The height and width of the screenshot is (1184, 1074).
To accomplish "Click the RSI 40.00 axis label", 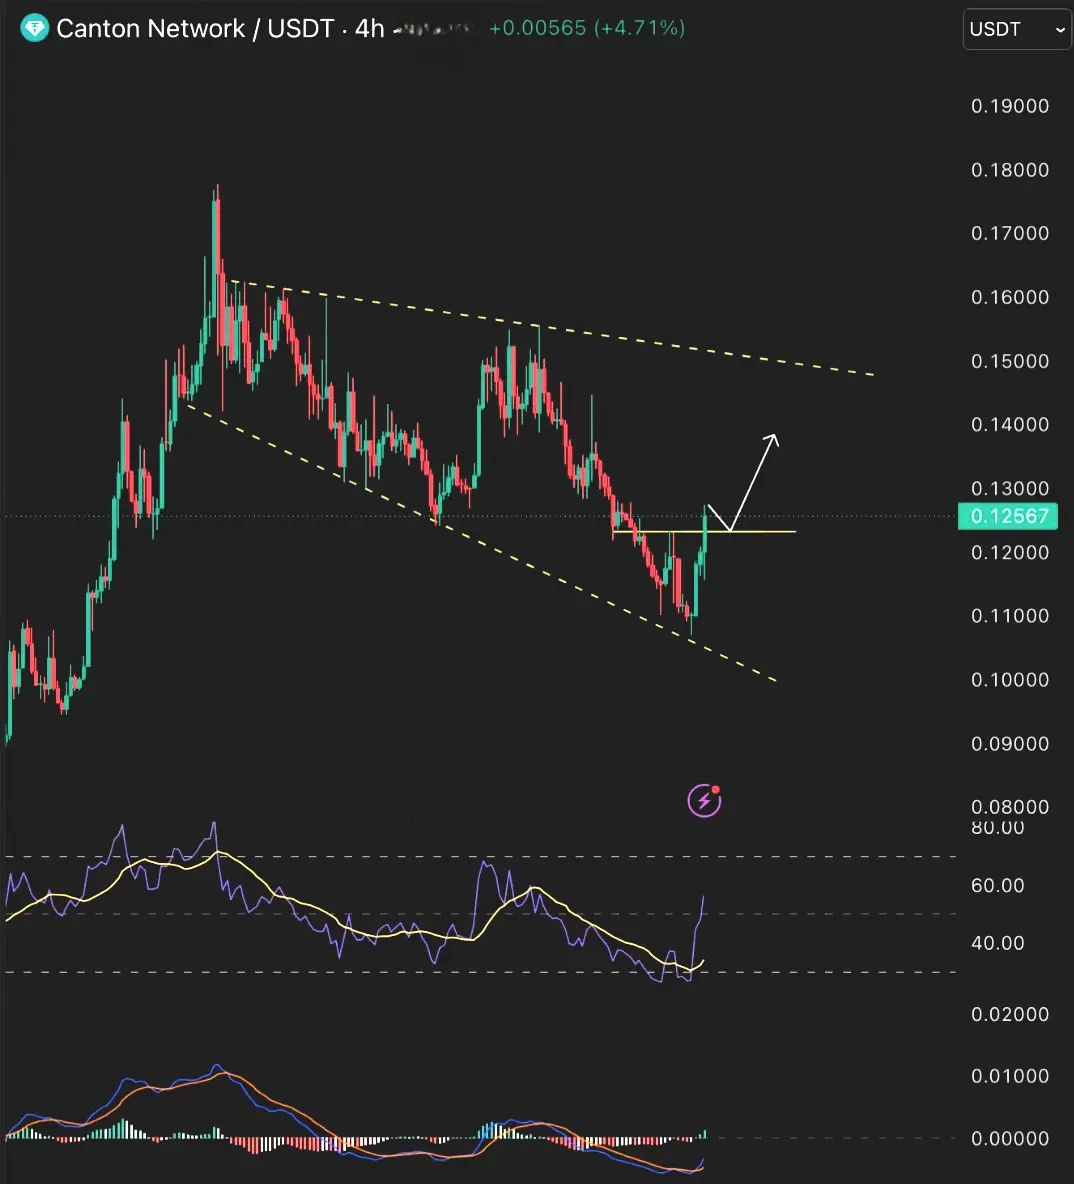I will (998, 943).
